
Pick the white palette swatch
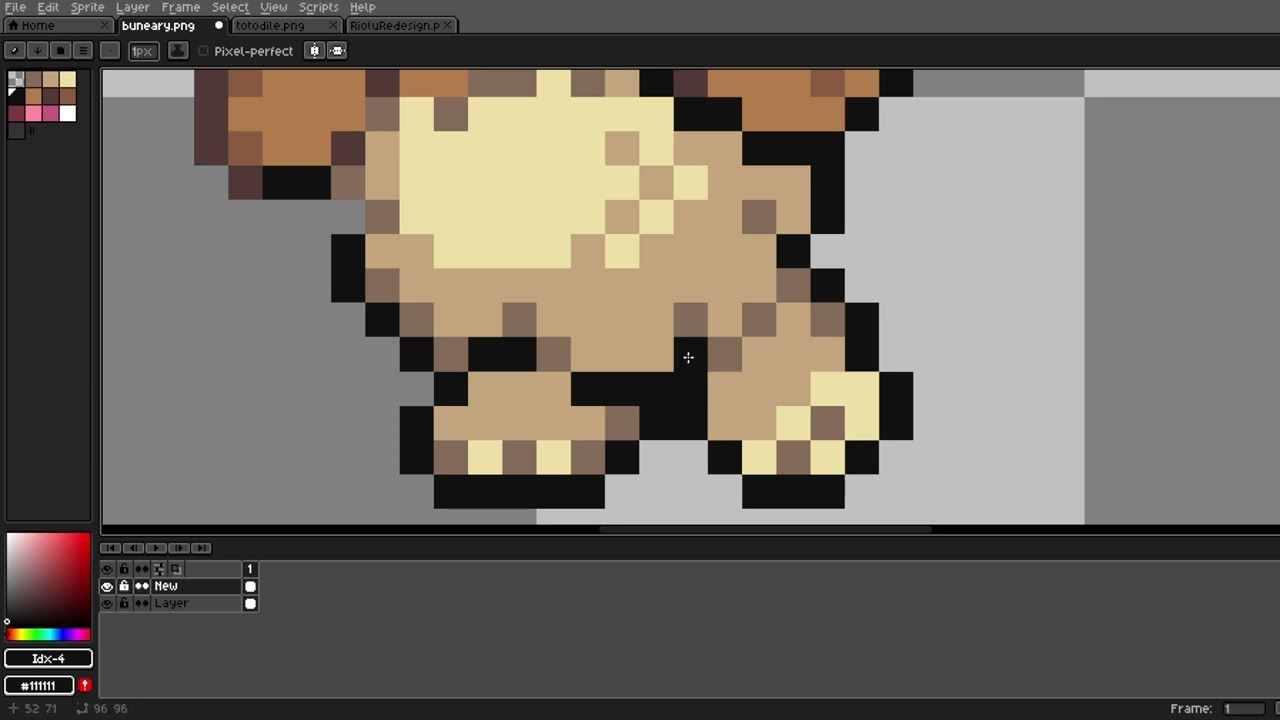pos(67,114)
